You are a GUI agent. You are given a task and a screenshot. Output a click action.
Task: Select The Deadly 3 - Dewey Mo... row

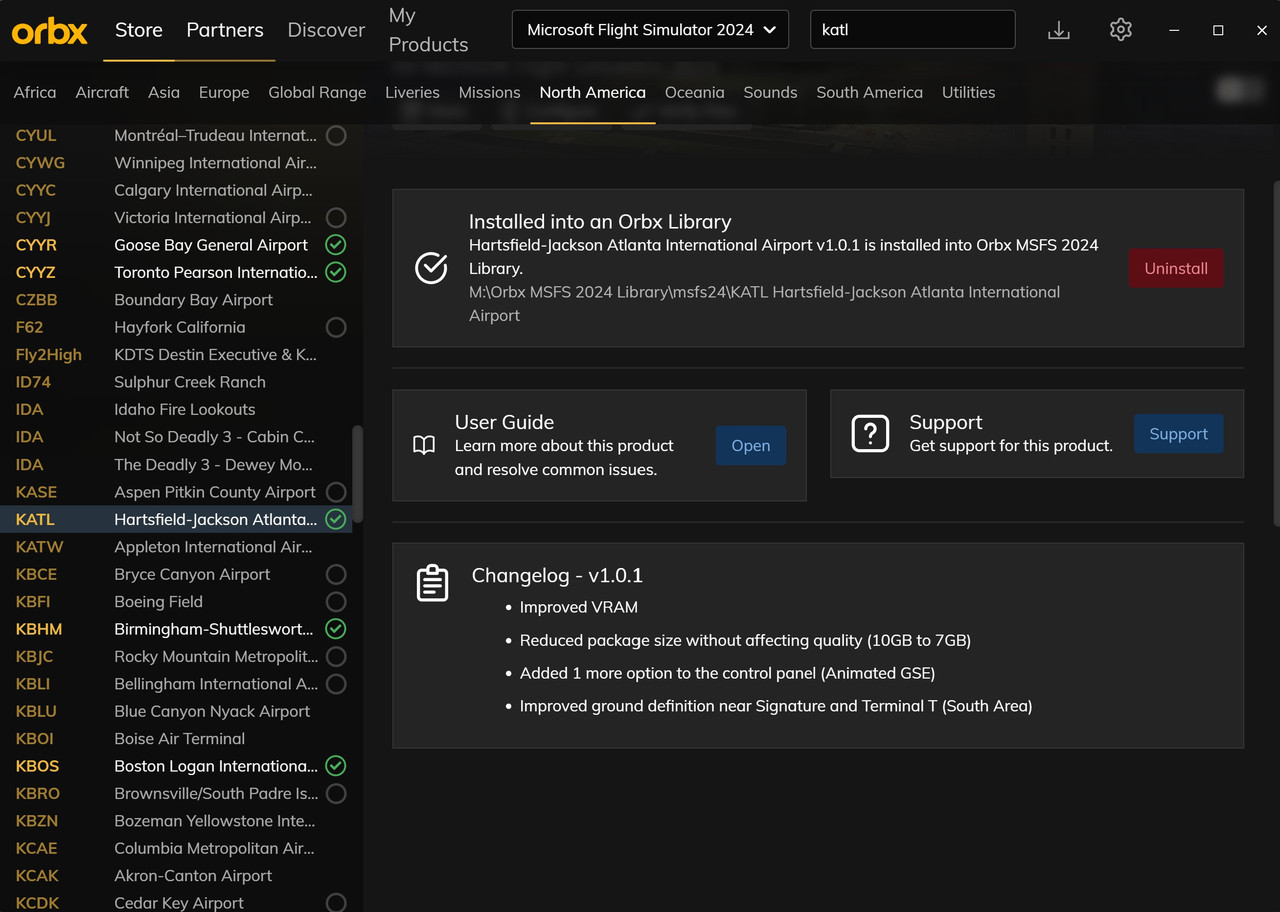pos(175,465)
